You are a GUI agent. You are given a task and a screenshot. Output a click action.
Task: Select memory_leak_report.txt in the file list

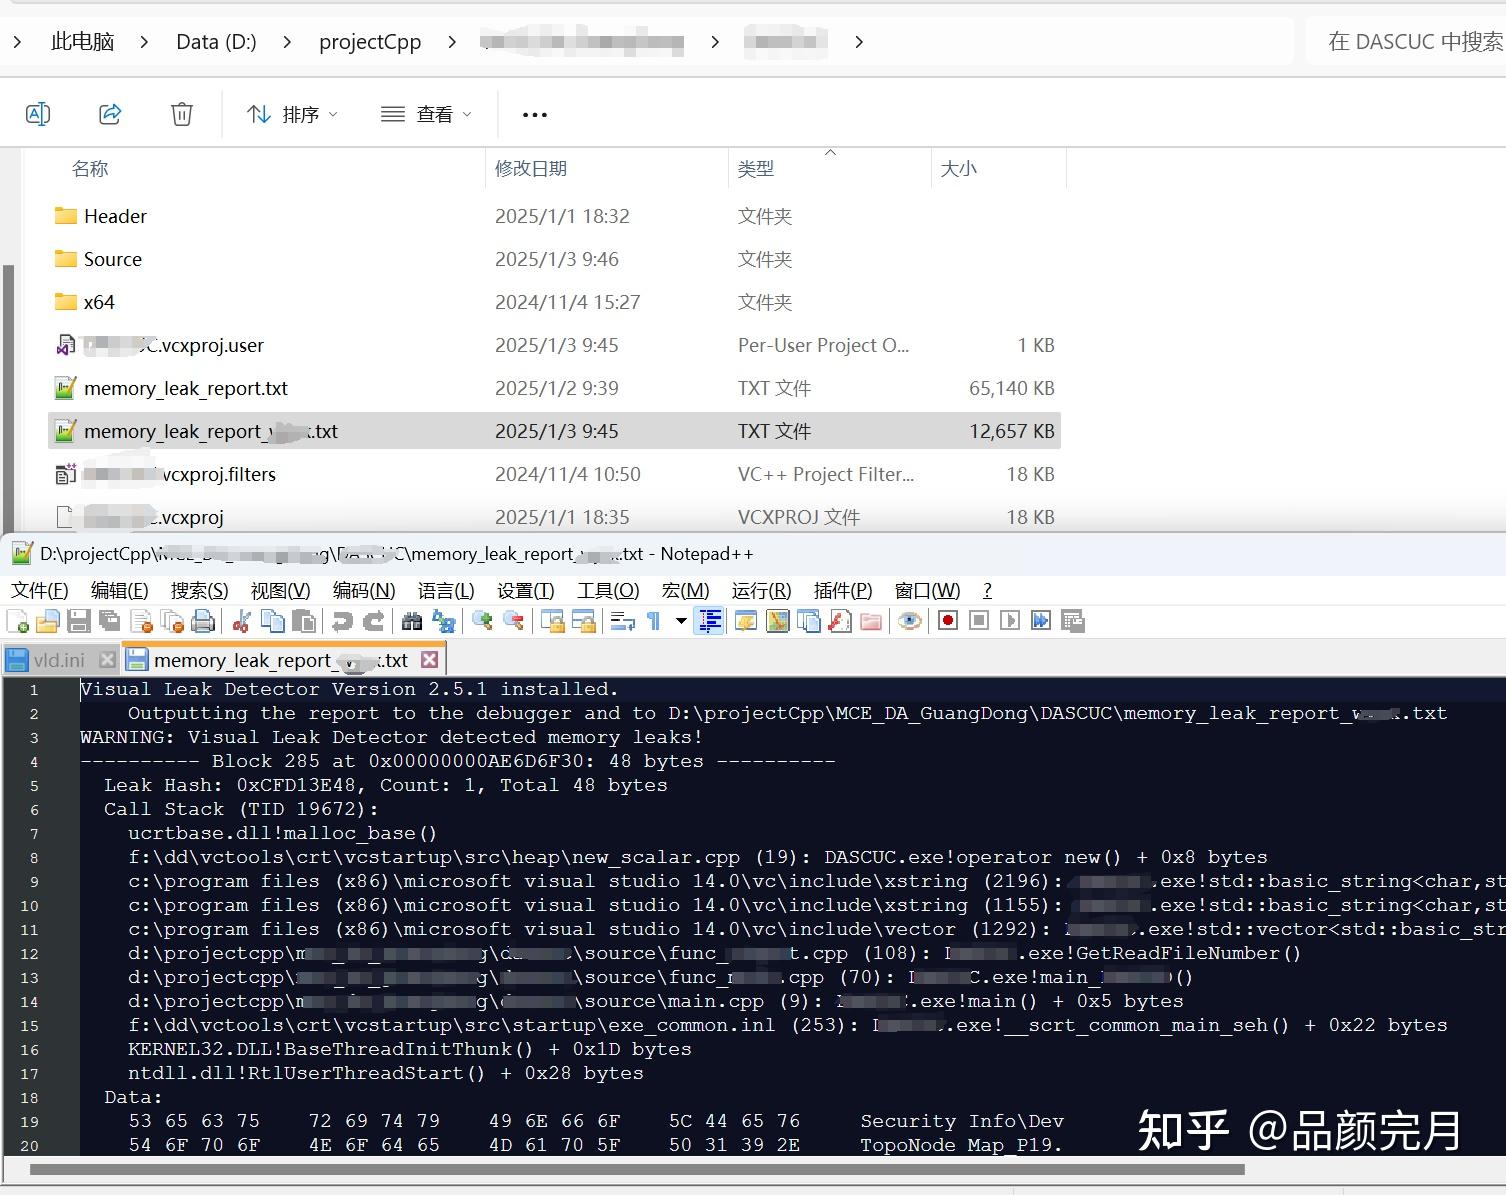point(185,388)
